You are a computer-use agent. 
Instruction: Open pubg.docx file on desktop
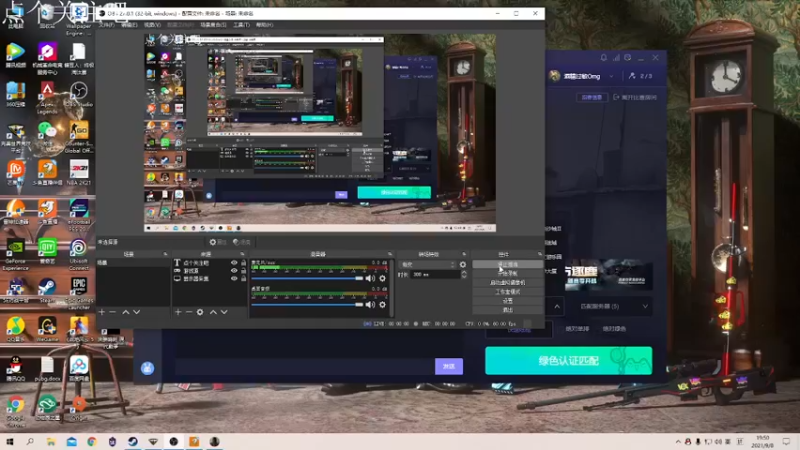pos(47,369)
